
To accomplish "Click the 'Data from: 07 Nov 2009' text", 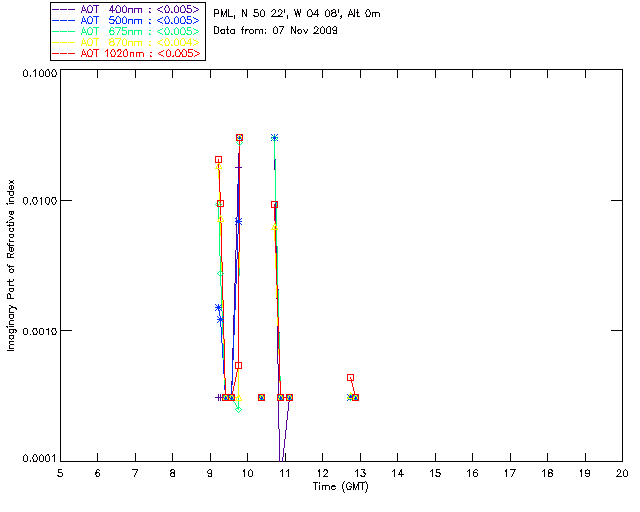I will point(276,31).
